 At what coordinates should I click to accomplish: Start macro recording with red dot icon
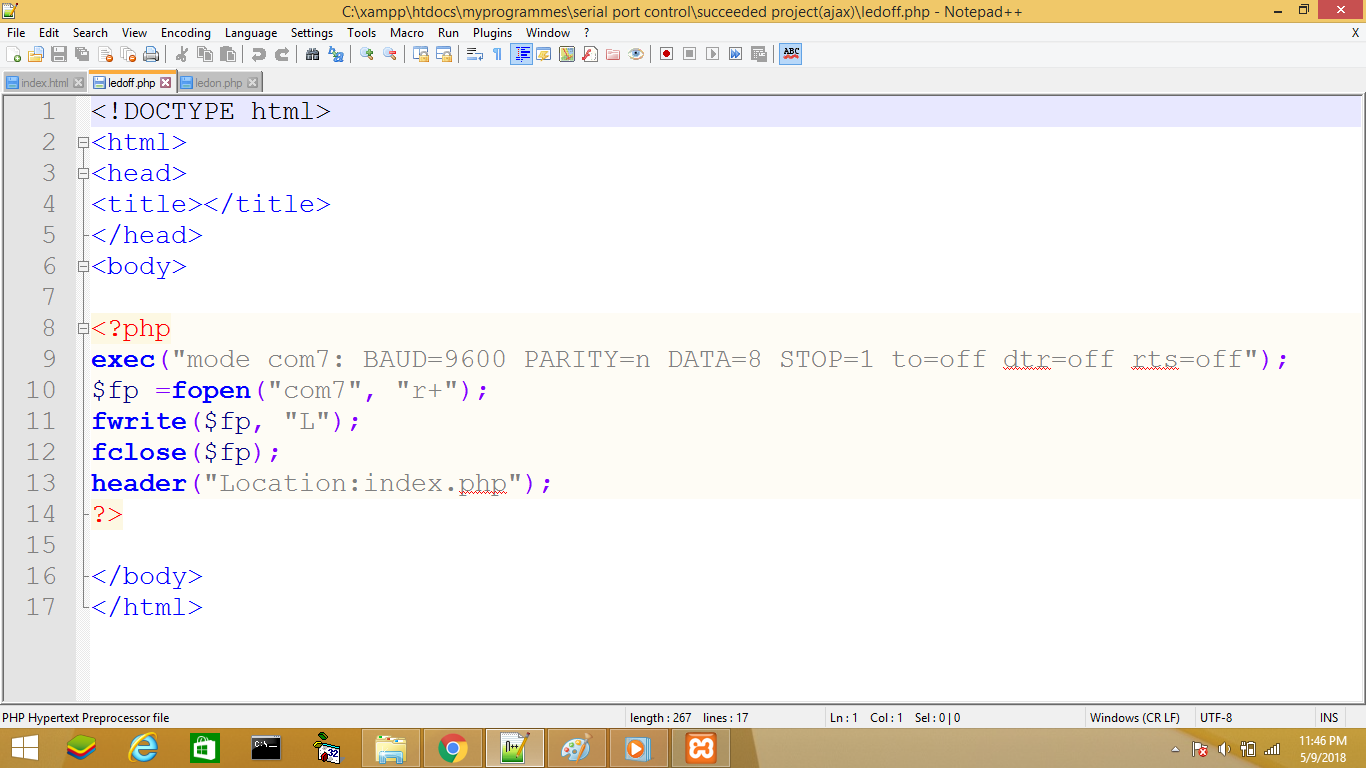click(x=666, y=54)
